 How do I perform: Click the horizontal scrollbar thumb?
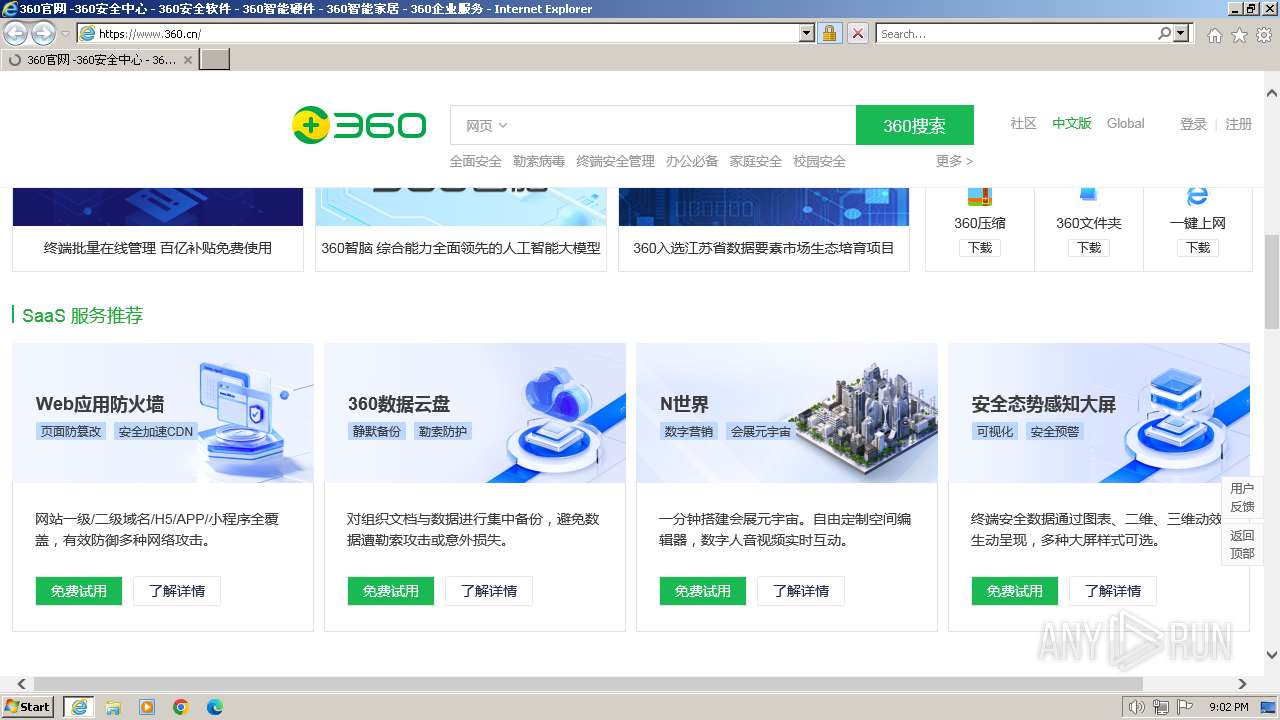pos(588,684)
